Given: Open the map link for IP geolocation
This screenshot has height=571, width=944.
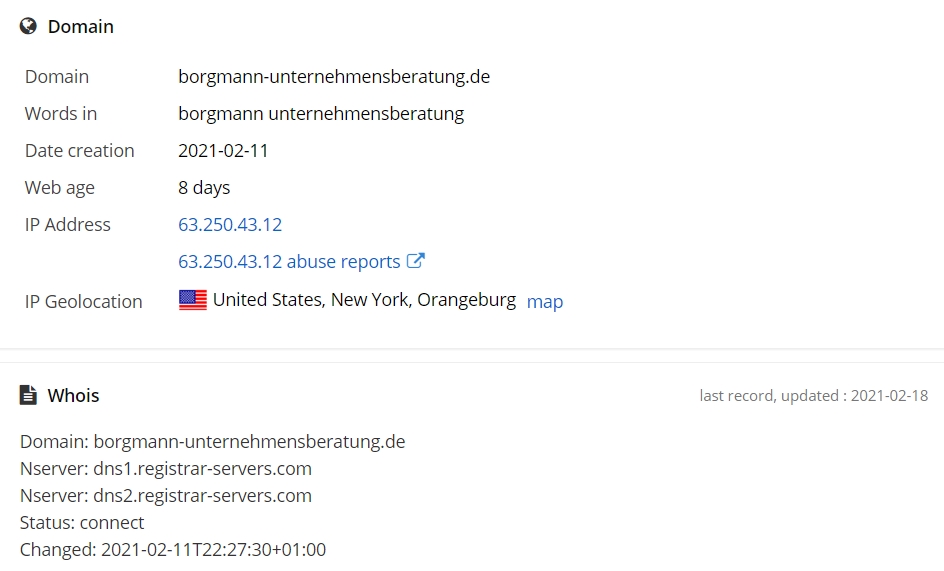Looking at the screenshot, I should (545, 301).
